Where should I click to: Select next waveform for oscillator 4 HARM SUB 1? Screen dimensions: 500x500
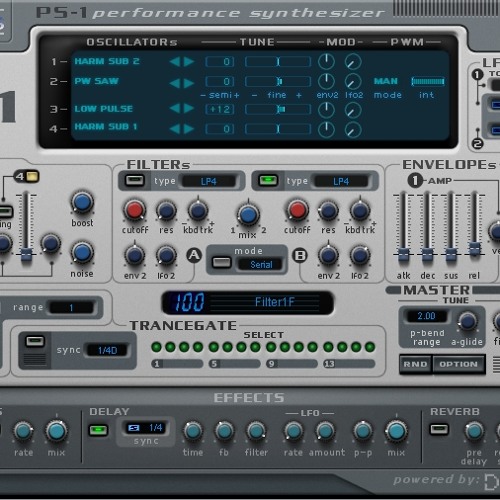click(x=189, y=129)
